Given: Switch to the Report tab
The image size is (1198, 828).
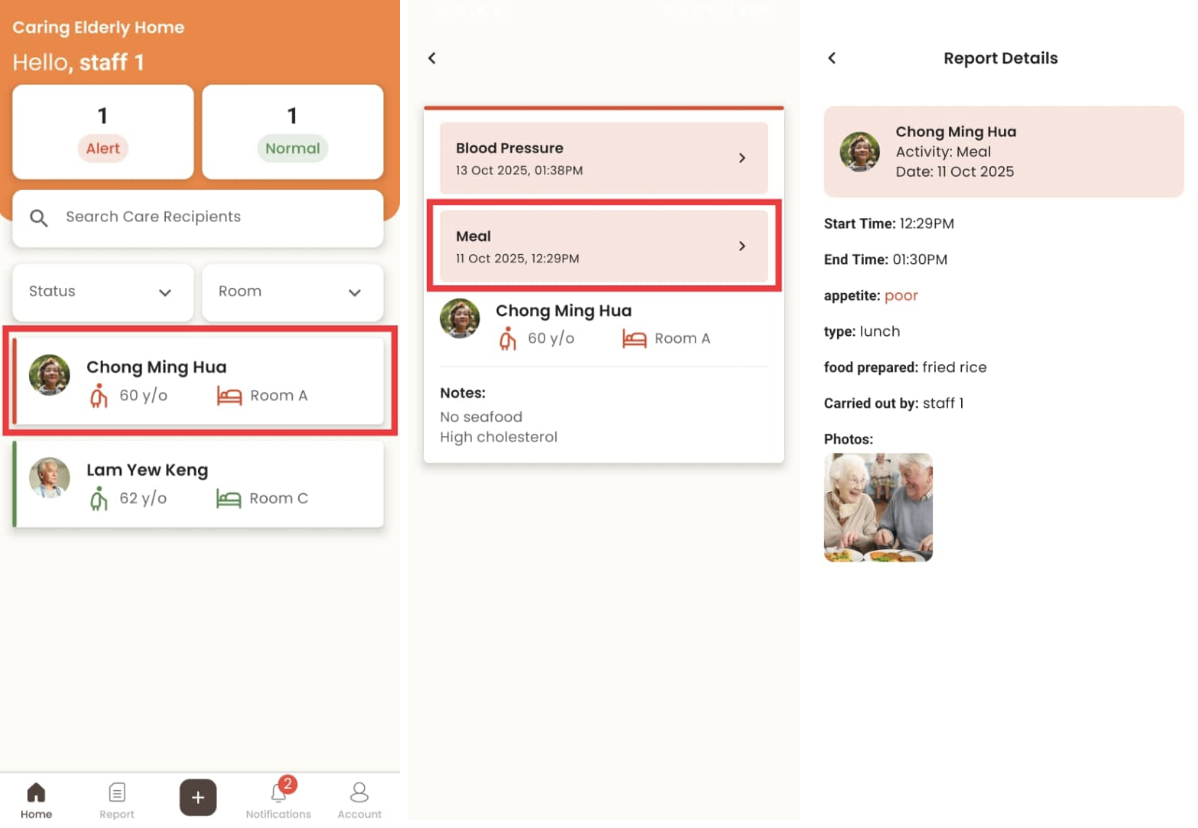Looking at the screenshot, I should [116, 797].
